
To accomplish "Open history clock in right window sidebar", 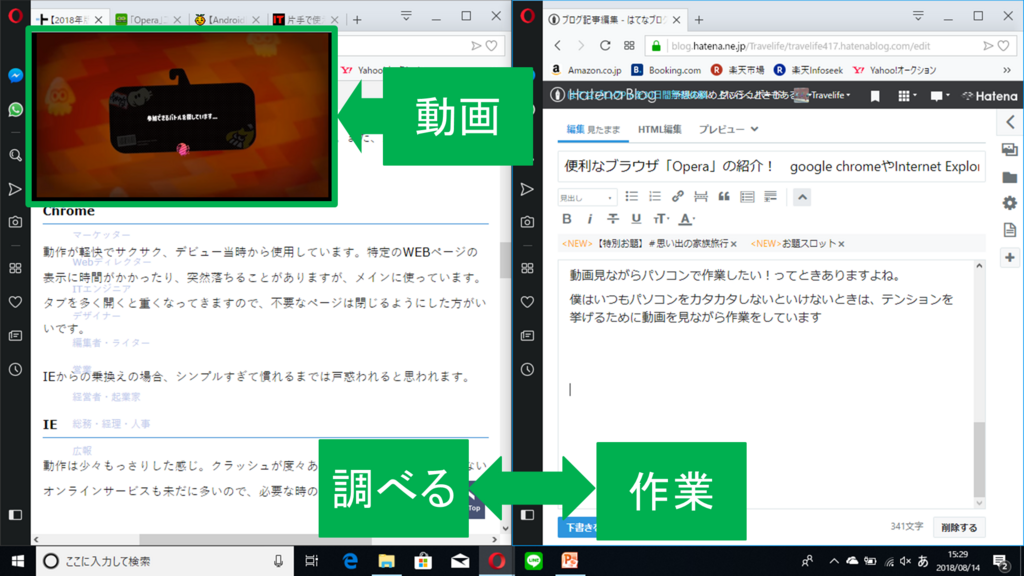I will tap(528, 370).
